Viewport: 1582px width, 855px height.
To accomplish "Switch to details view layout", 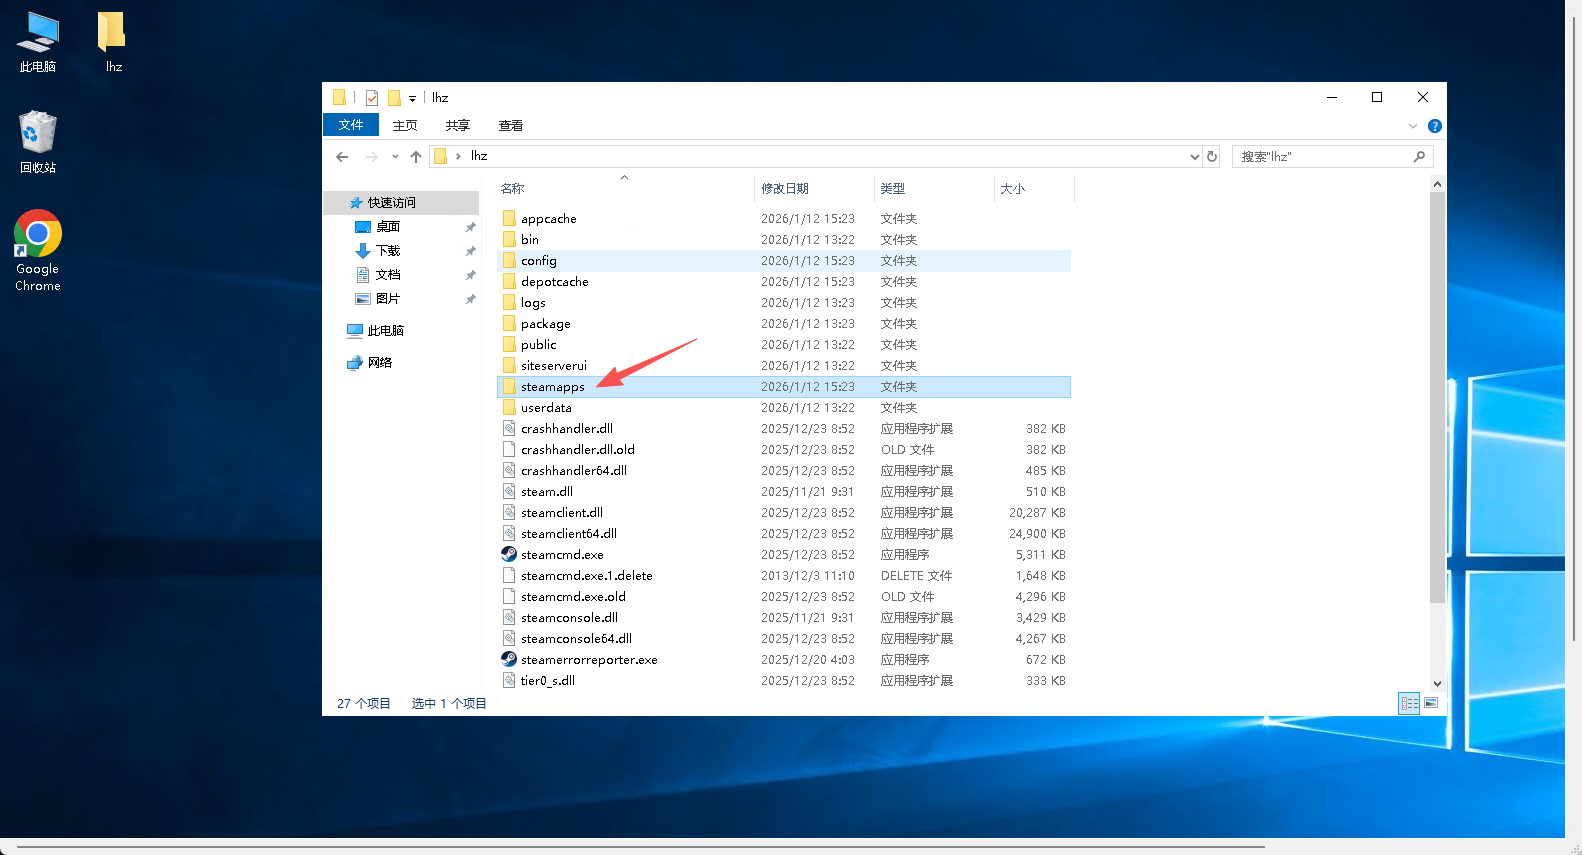I will coord(1409,704).
